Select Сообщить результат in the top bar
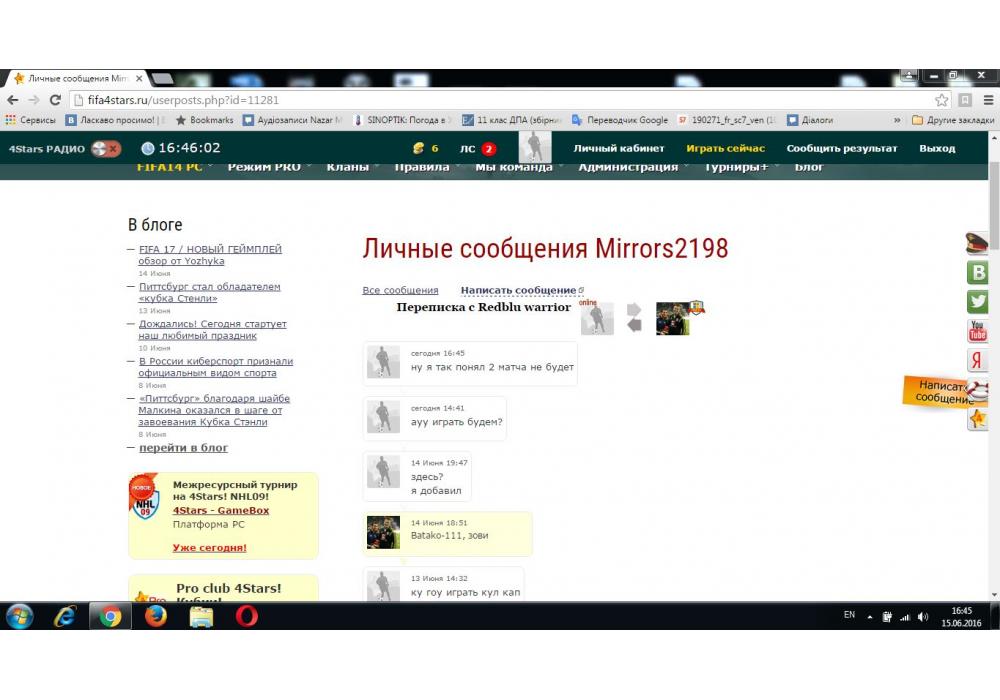The width and height of the screenshot is (1000, 700). click(x=841, y=148)
